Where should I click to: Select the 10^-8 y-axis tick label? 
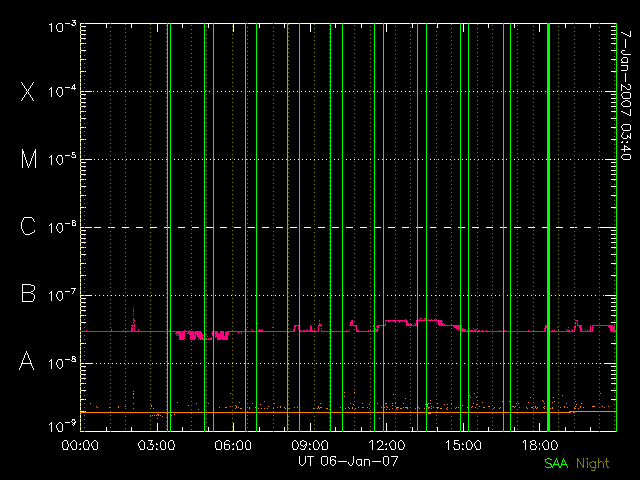(x=62, y=363)
